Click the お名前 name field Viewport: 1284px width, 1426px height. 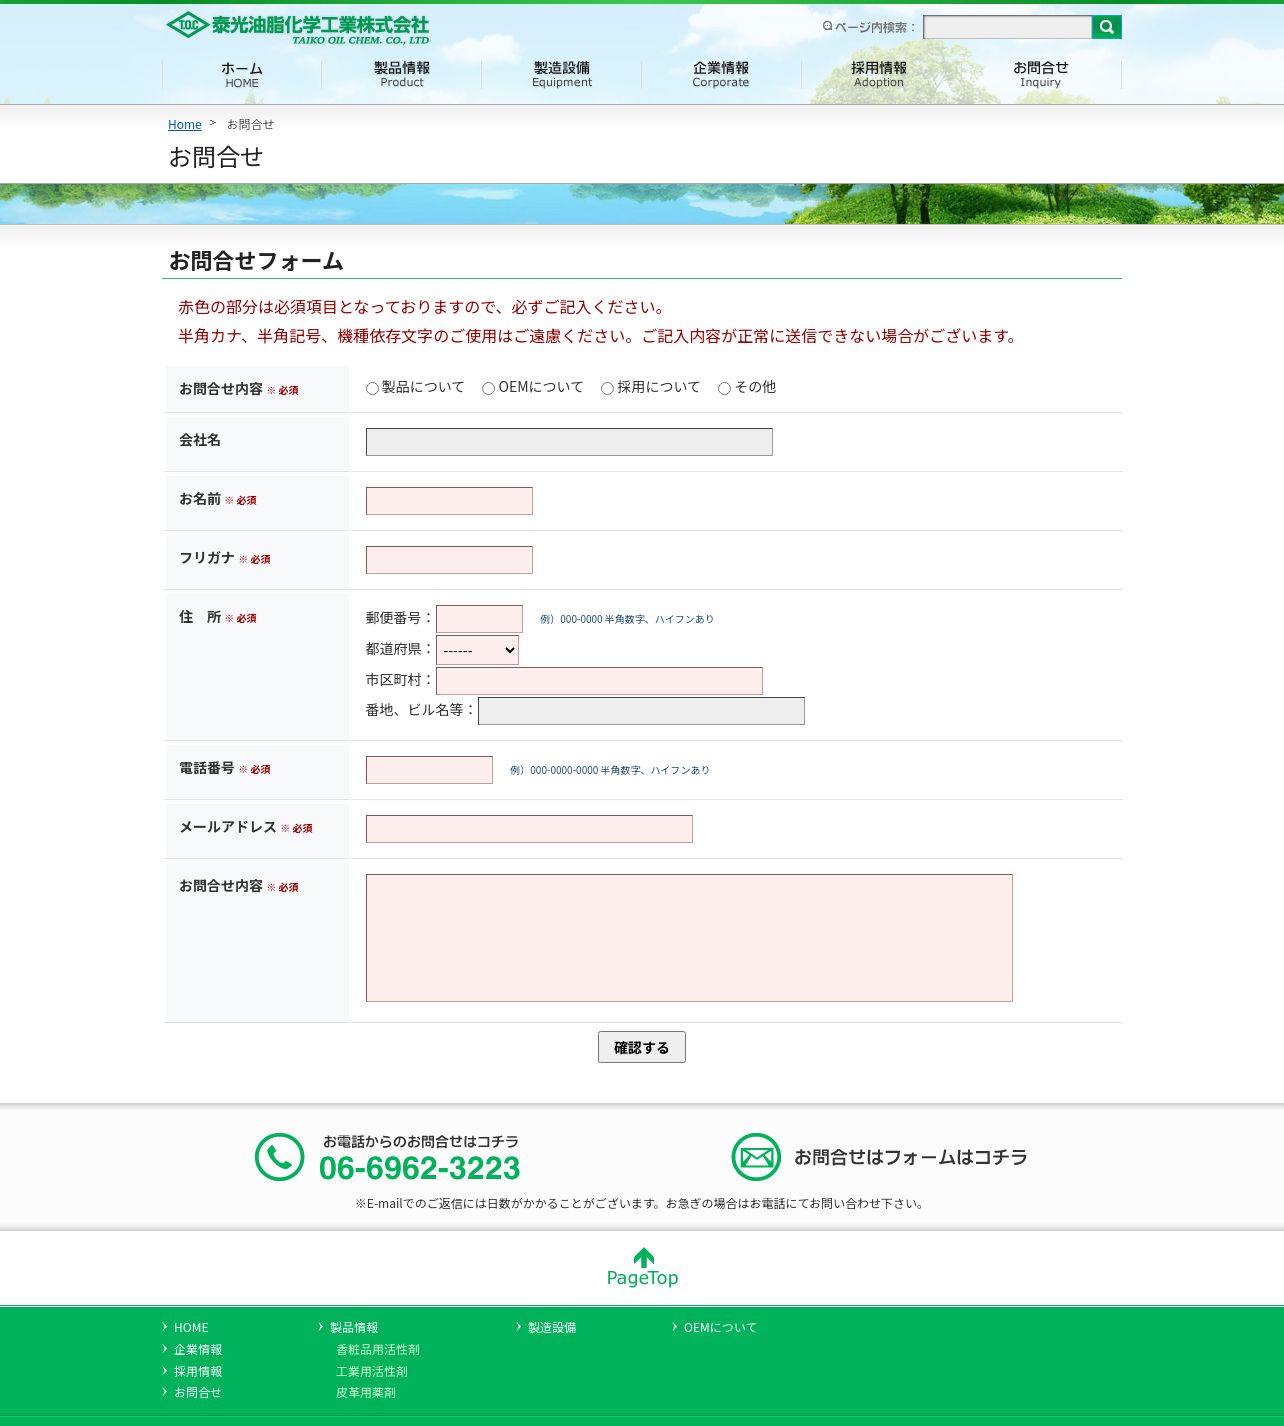[x=449, y=501]
